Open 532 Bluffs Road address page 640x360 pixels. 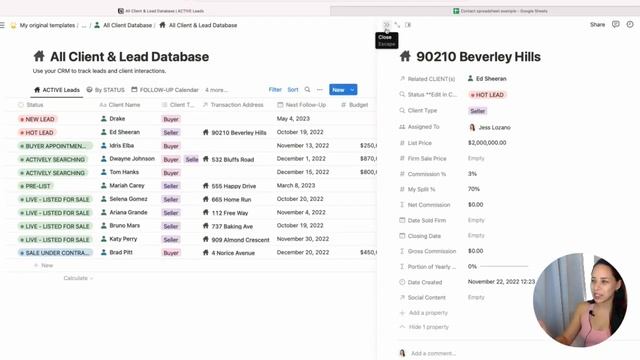click(x=232, y=160)
